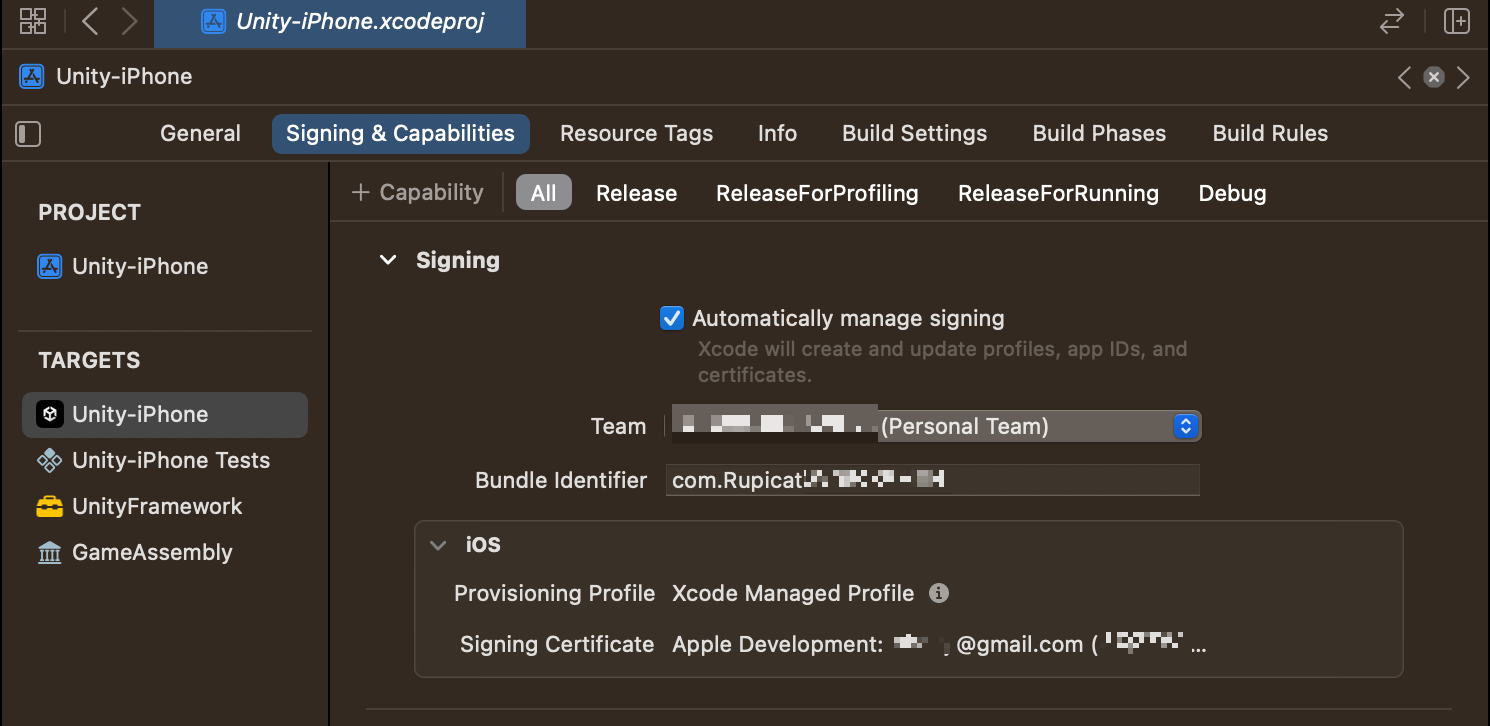
Task: Add a new editor split pane
Action: pos(1457,21)
